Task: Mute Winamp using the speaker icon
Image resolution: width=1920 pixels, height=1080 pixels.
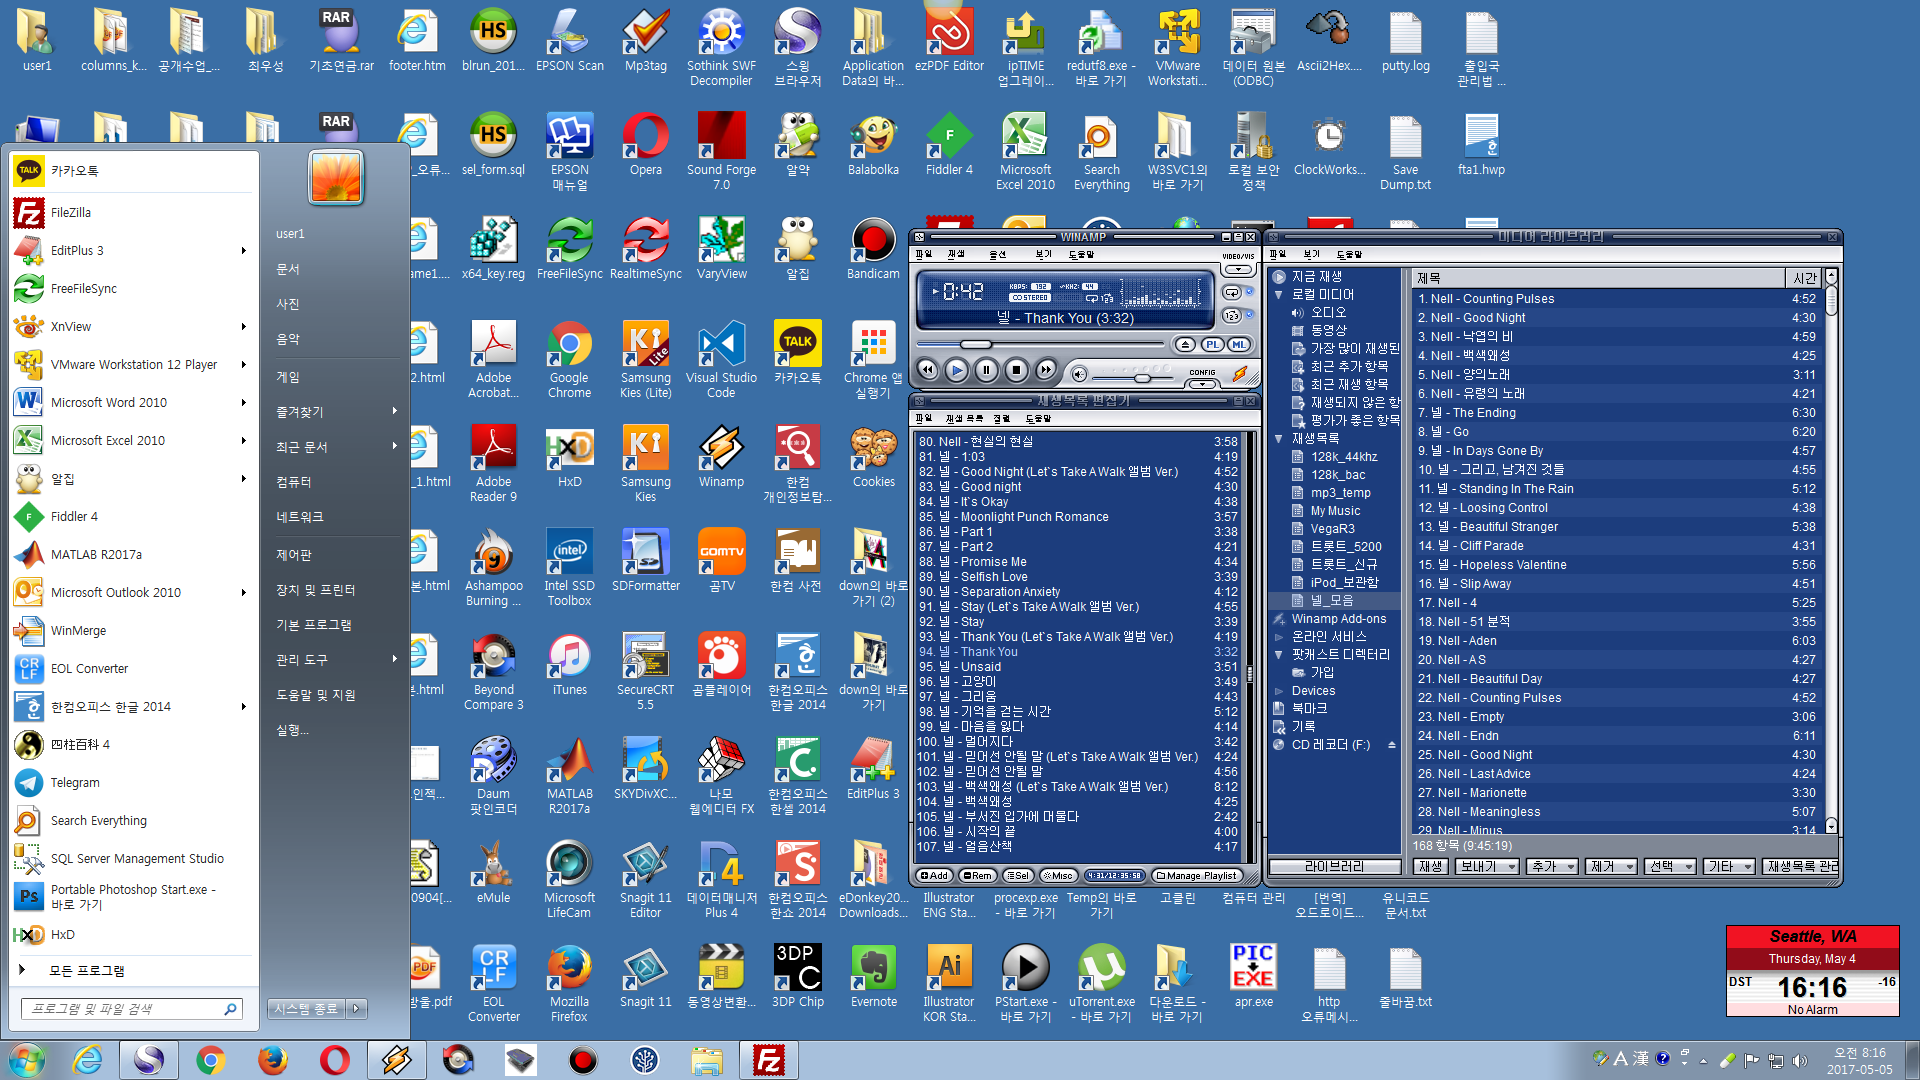Action: pos(1079,374)
